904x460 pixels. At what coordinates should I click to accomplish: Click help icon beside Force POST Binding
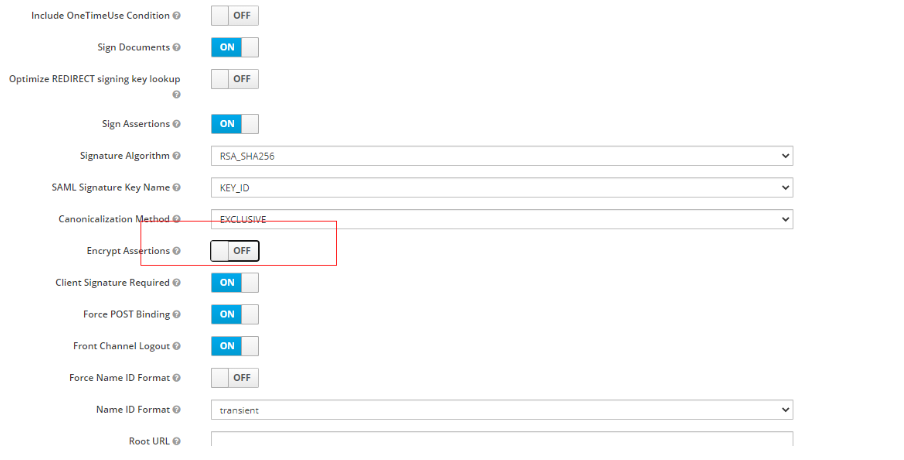pos(177,314)
